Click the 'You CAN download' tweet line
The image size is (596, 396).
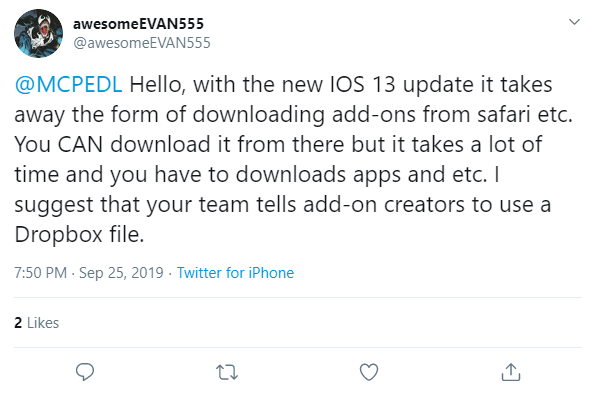[x=278, y=144]
